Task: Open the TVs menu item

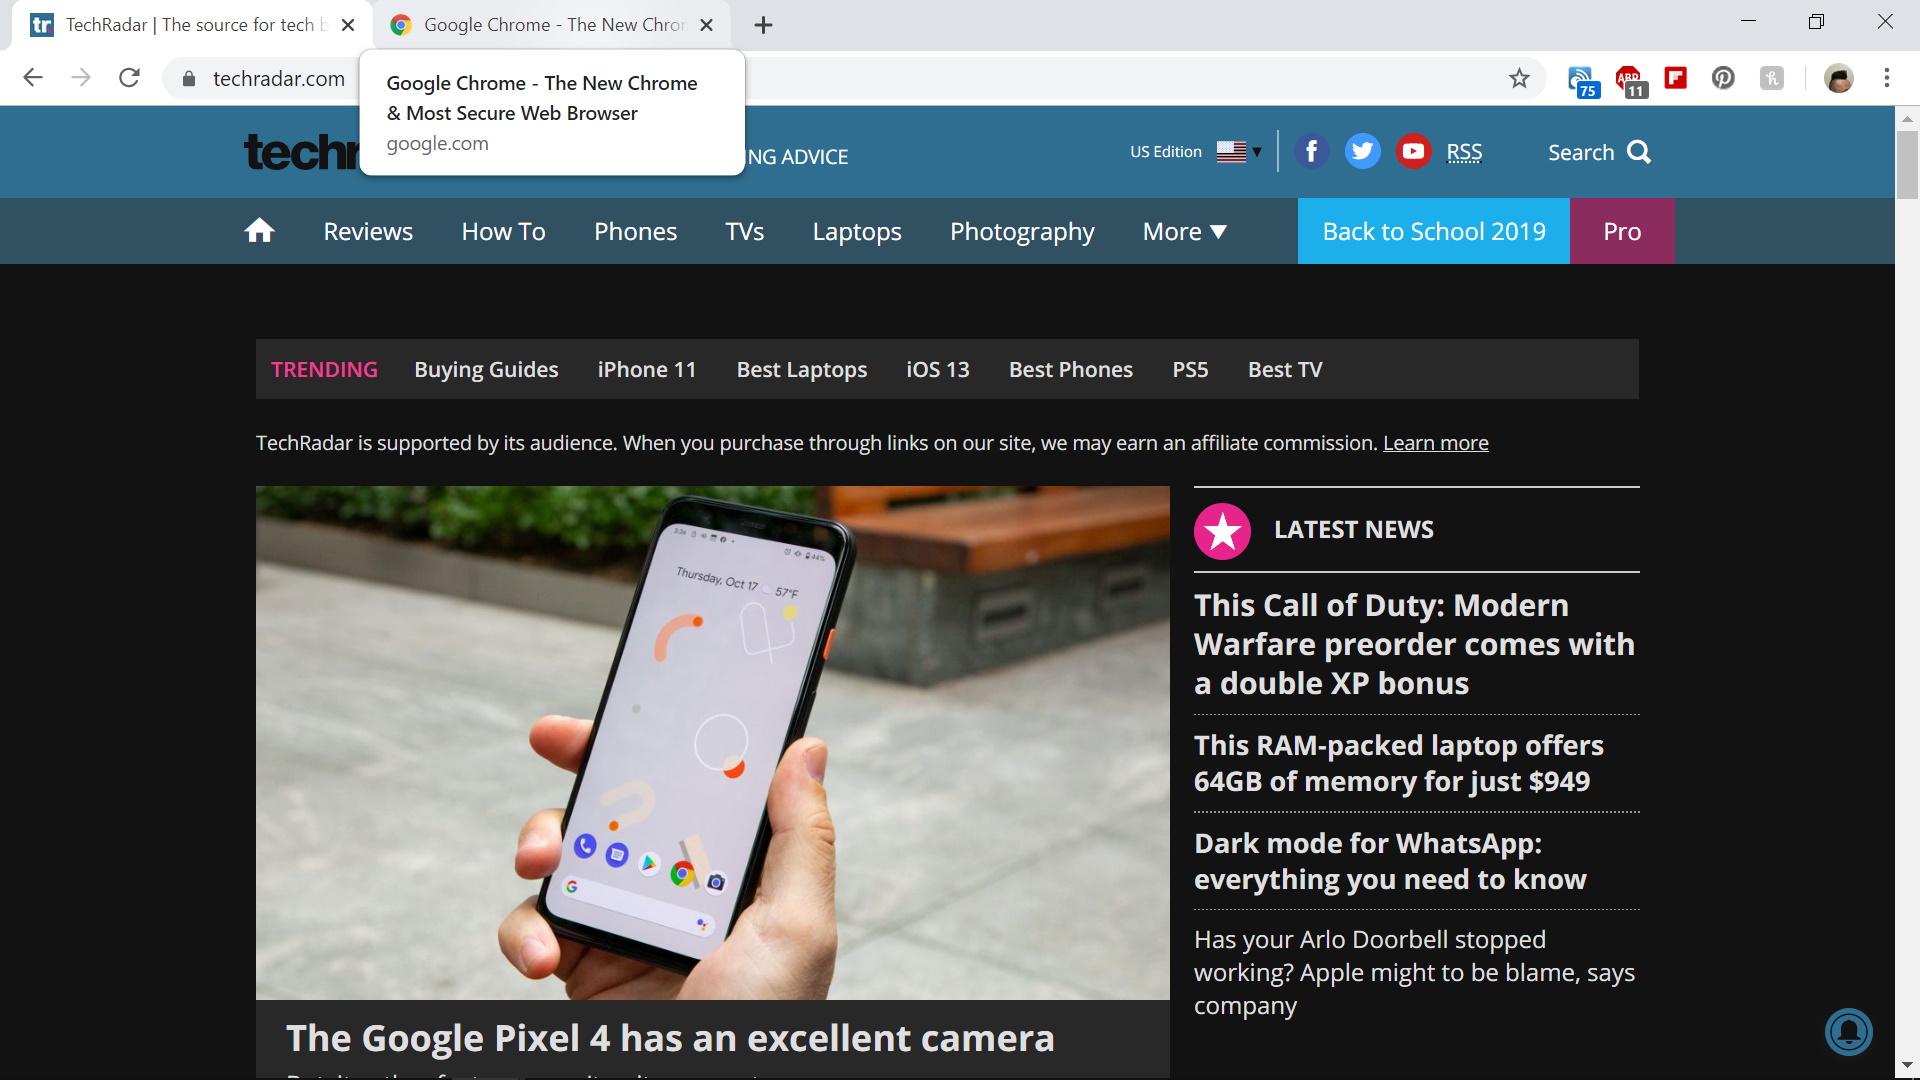Action: [744, 232]
